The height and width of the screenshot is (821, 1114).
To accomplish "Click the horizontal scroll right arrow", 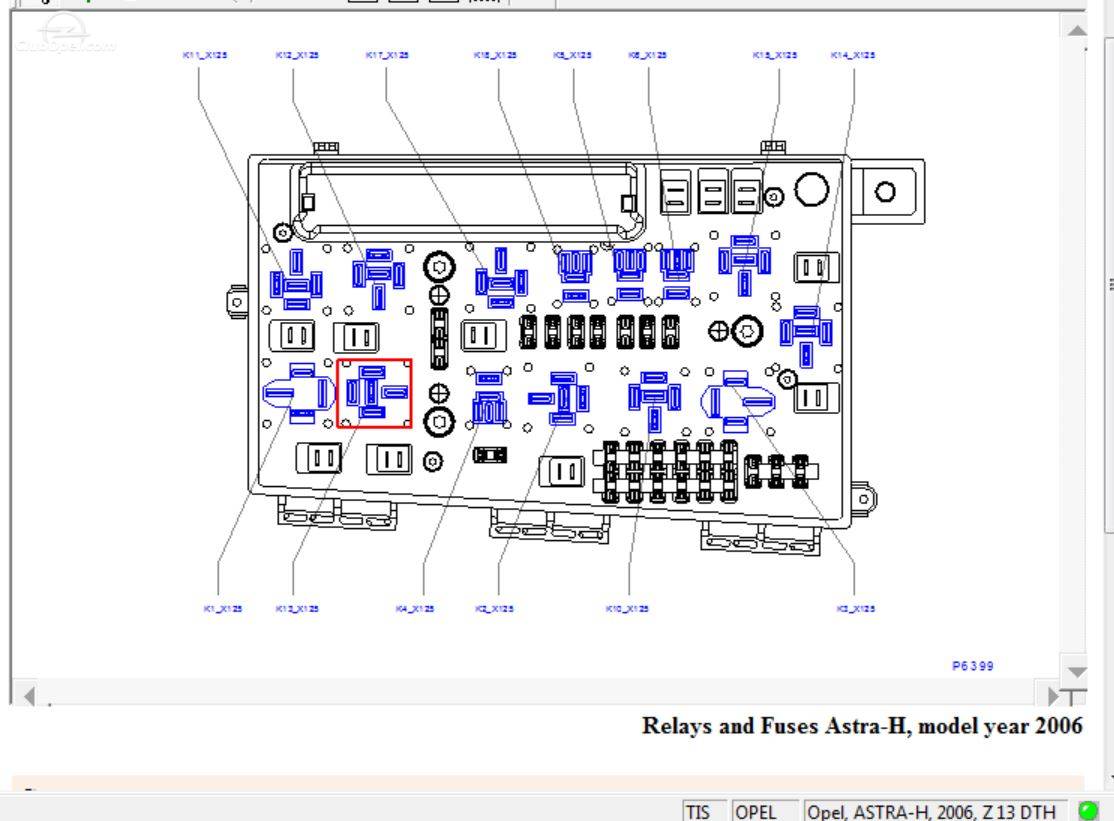I will click(x=1054, y=695).
